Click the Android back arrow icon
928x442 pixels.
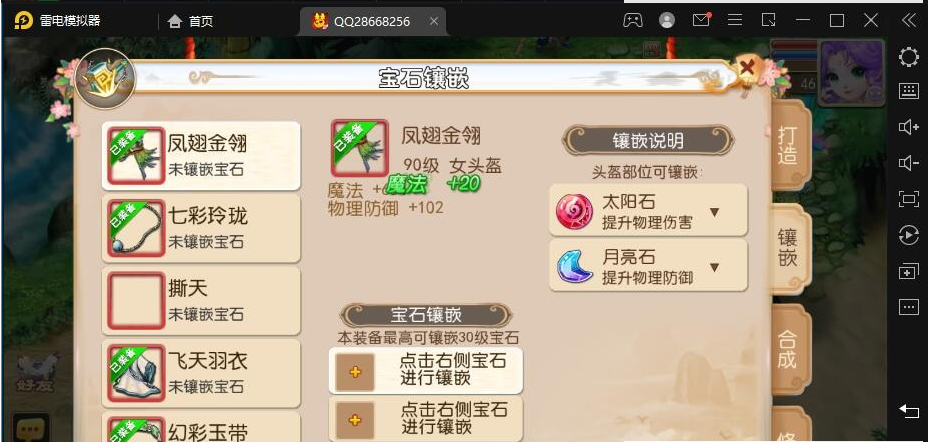pos(908,411)
